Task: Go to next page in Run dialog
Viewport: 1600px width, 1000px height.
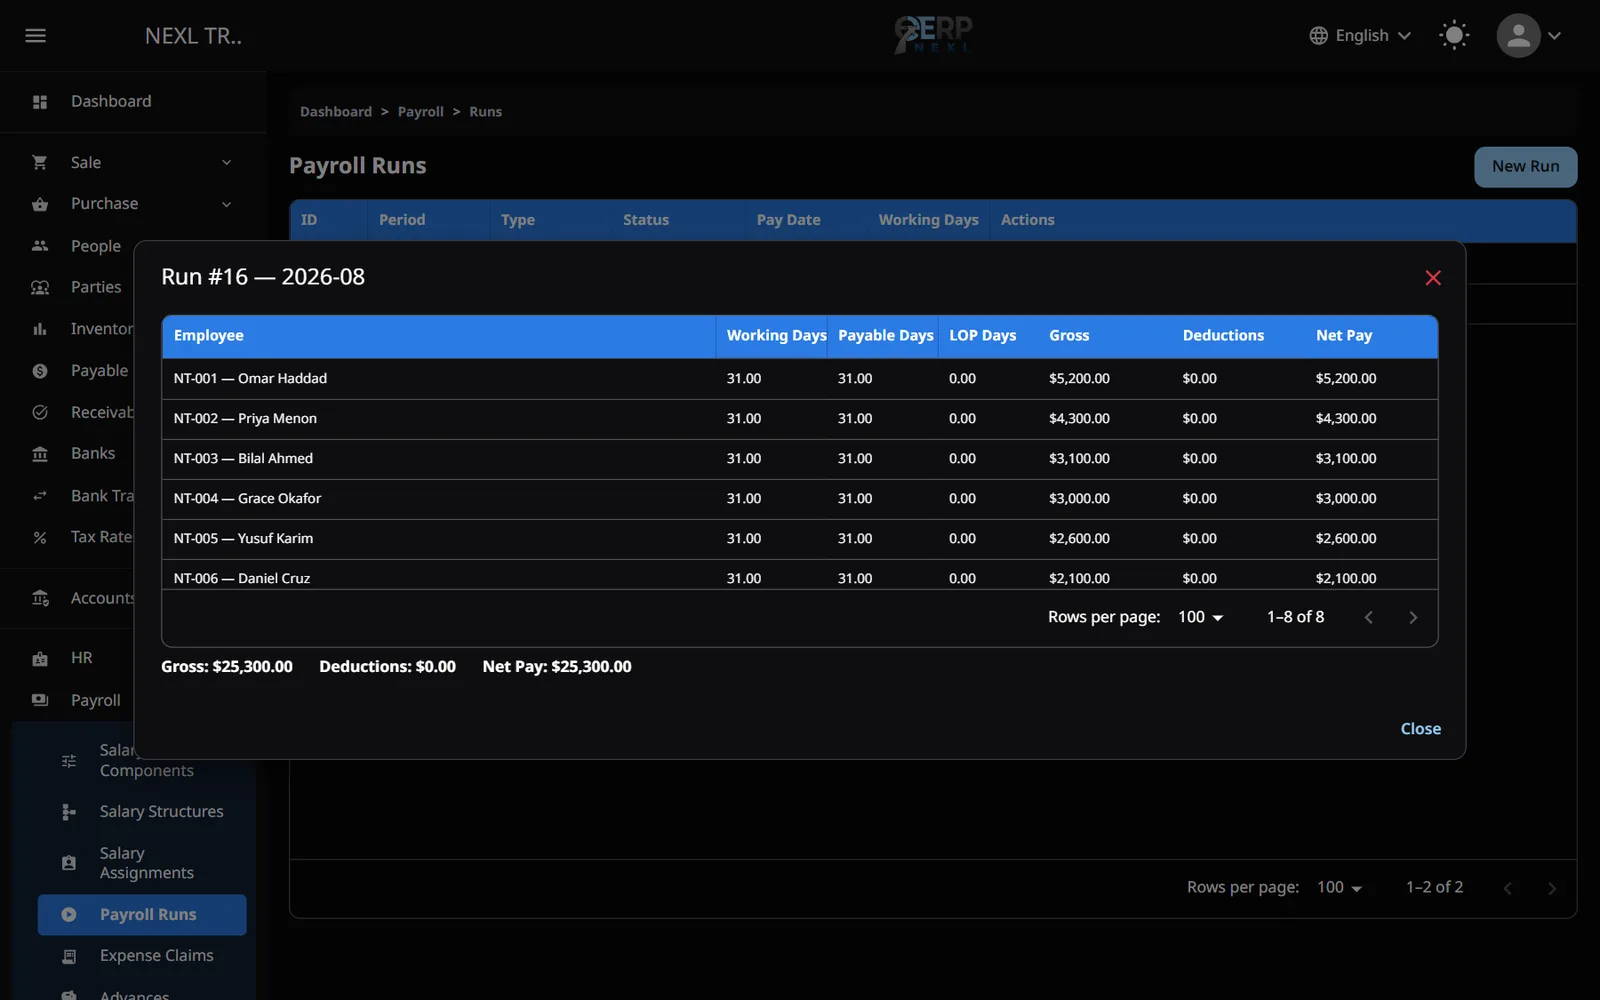Action: tap(1413, 618)
